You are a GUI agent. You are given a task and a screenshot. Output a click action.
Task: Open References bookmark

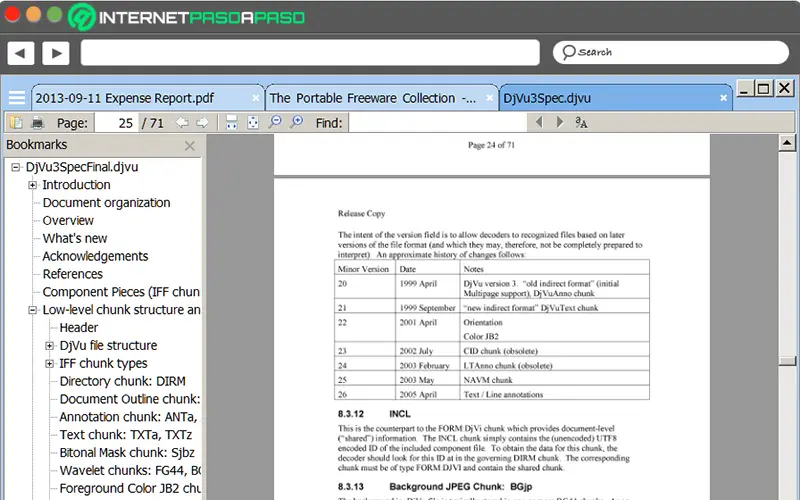(x=72, y=274)
